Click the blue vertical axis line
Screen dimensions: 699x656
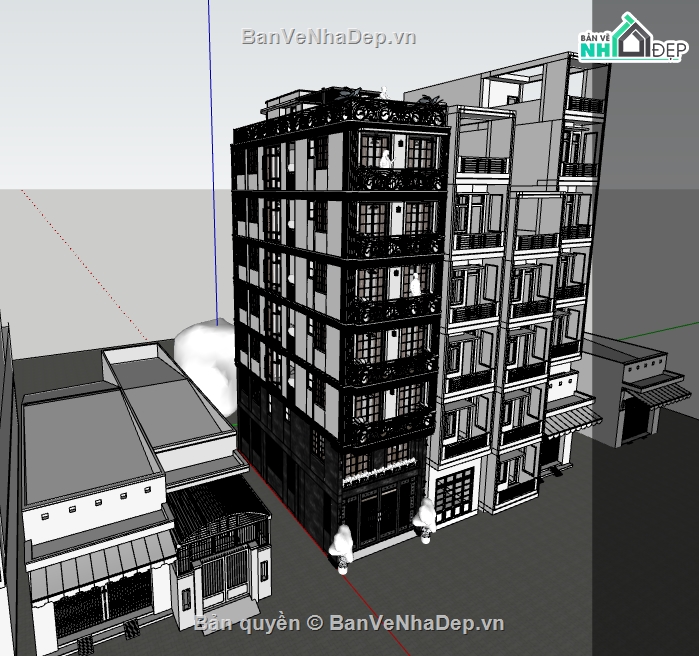(211, 150)
